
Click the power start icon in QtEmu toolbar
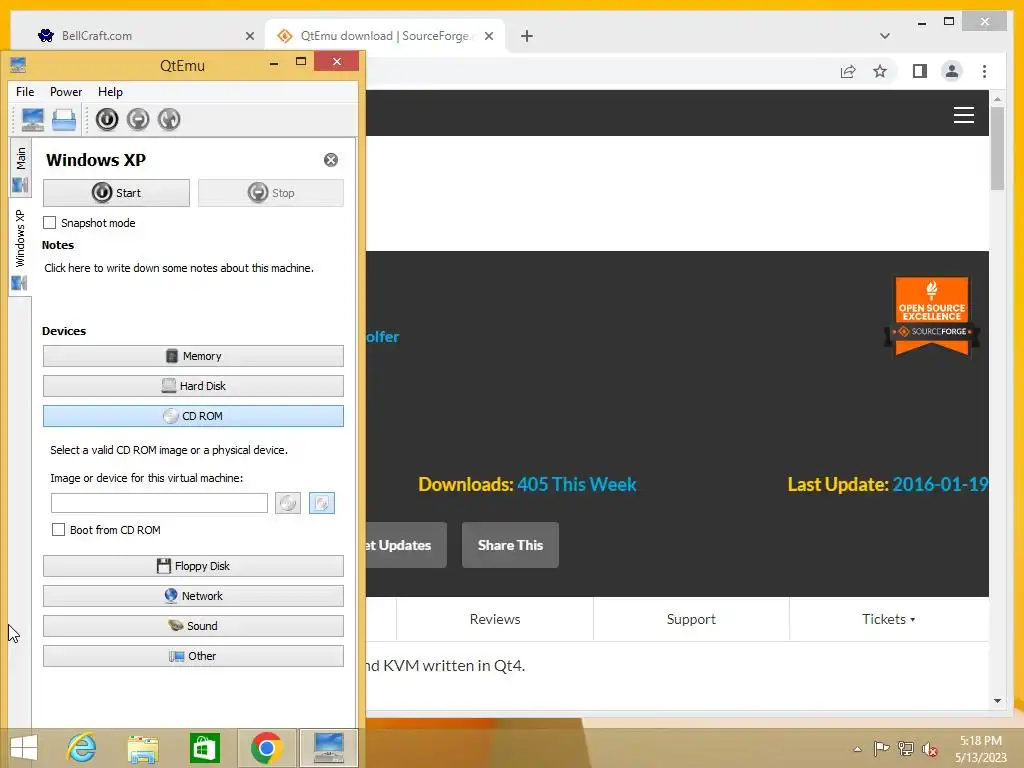click(107, 120)
